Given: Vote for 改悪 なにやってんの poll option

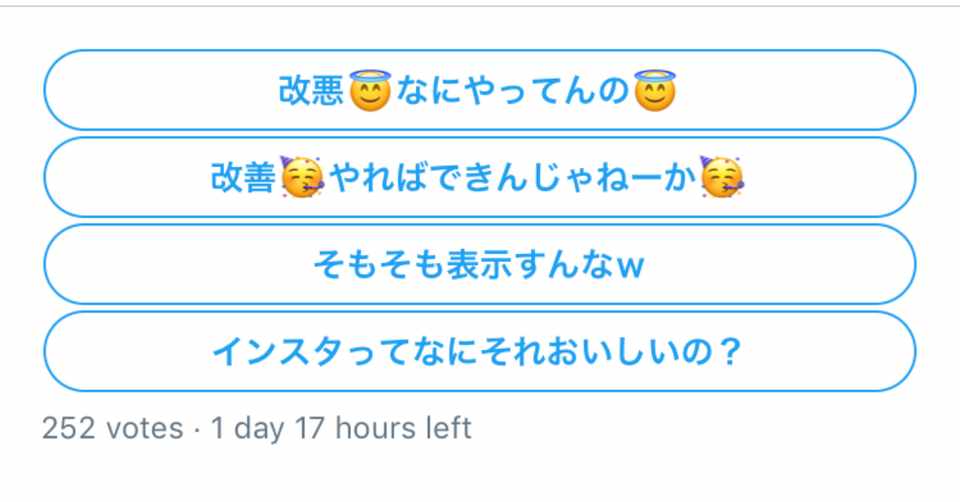Looking at the screenshot, I should [x=479, y=90].
